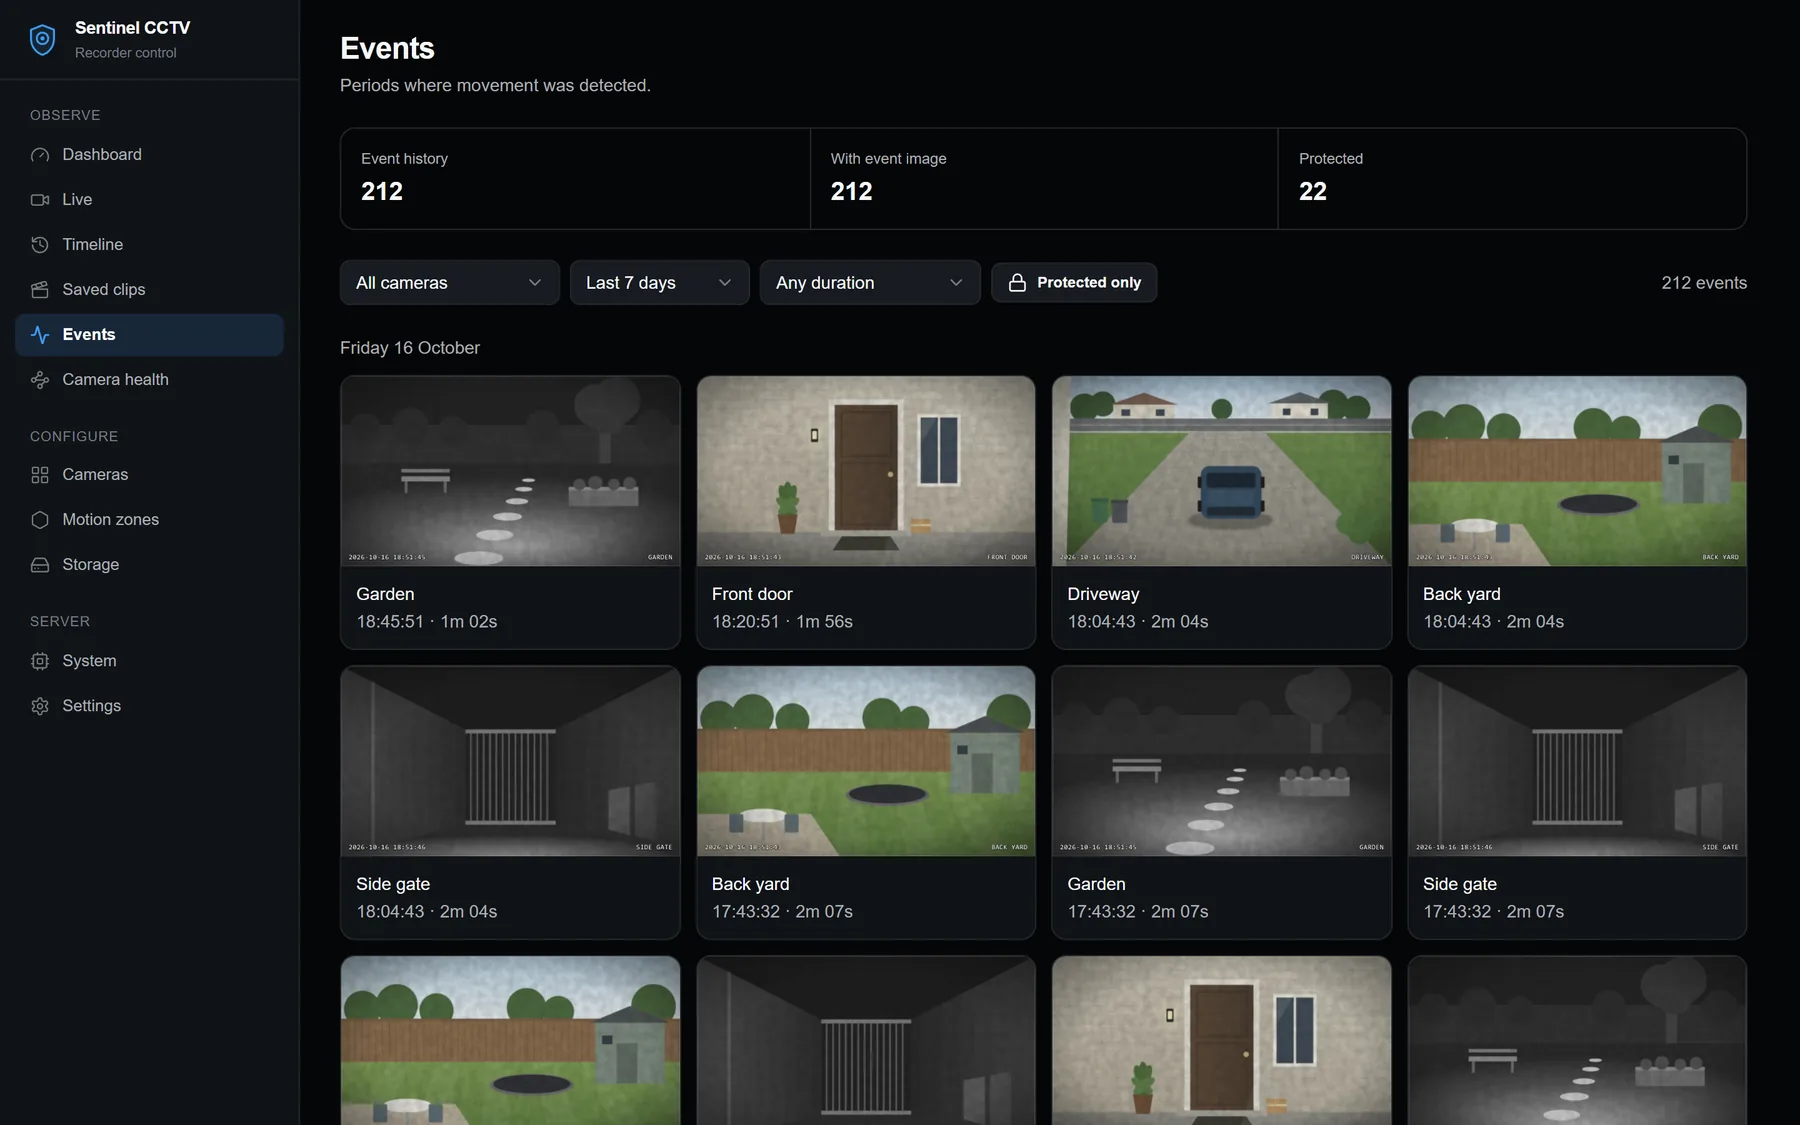Open the Back yard 17:43:32 event thumbnail
1800x1125 pixels.
[866, 761]
